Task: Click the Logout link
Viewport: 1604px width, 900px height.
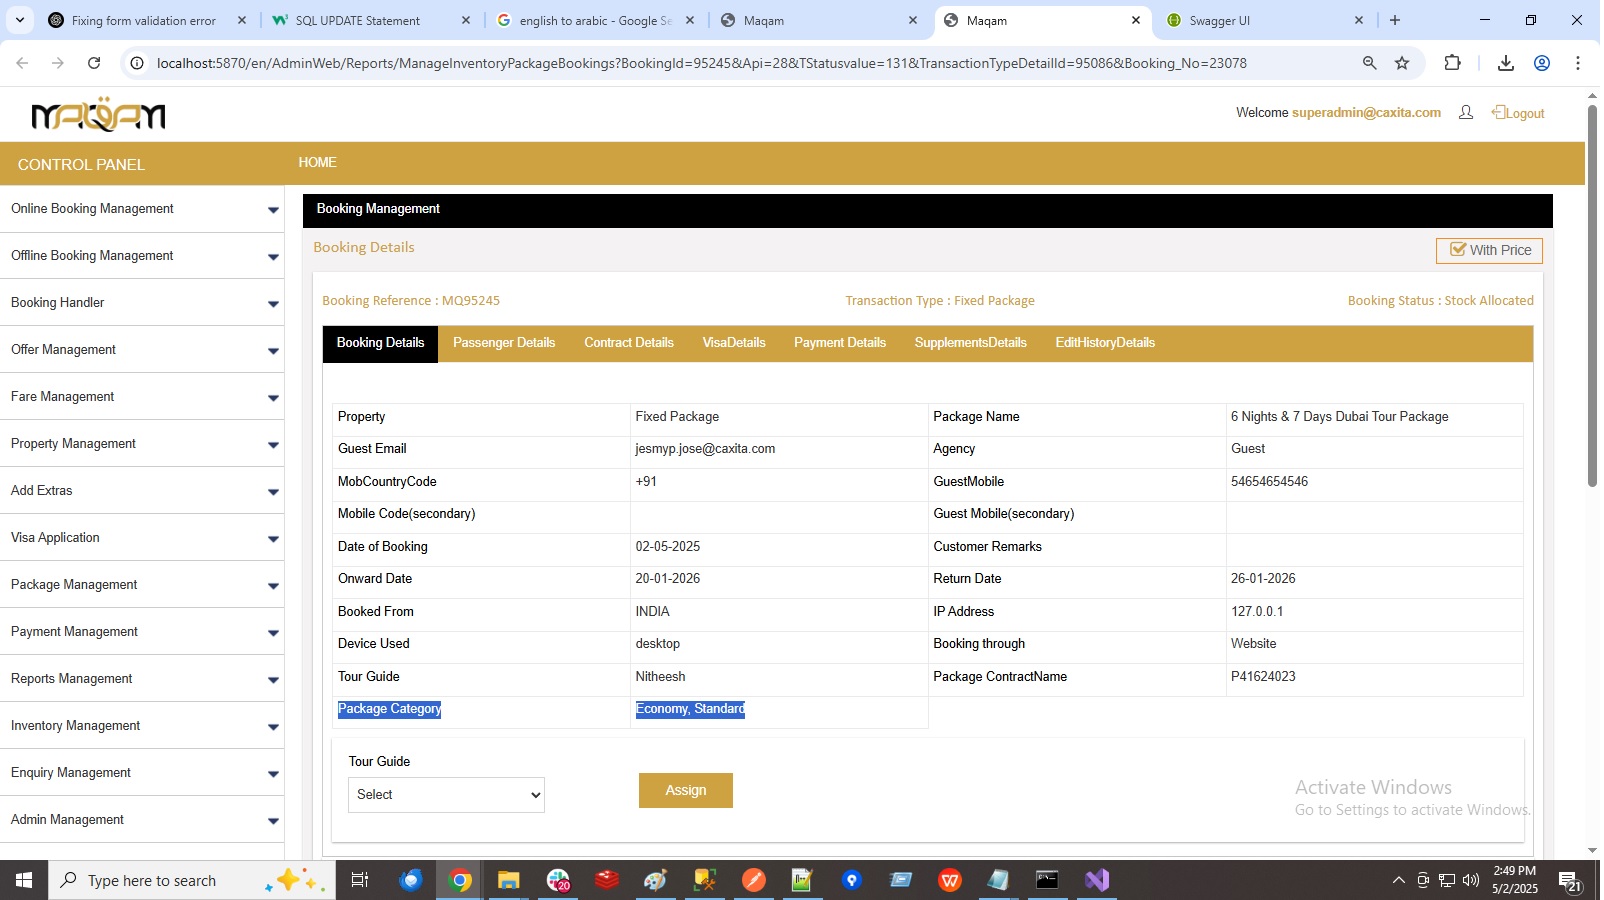Action: [1518, 113]
